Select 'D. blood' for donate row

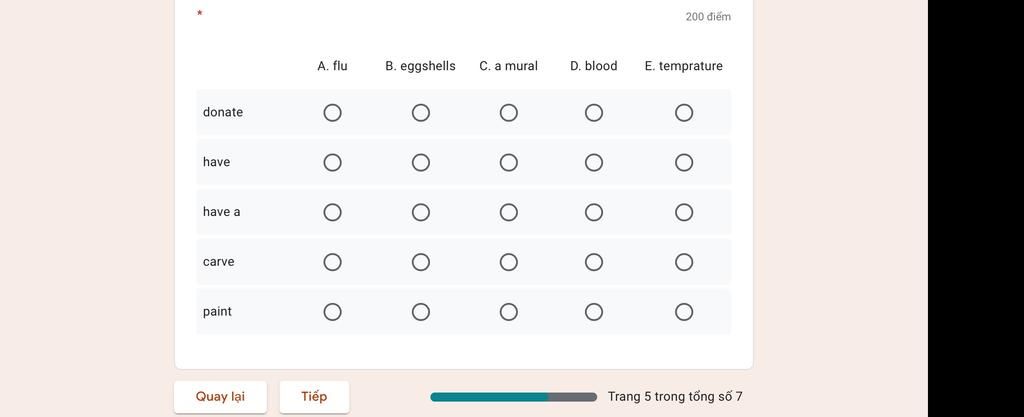tap(594, 113)
